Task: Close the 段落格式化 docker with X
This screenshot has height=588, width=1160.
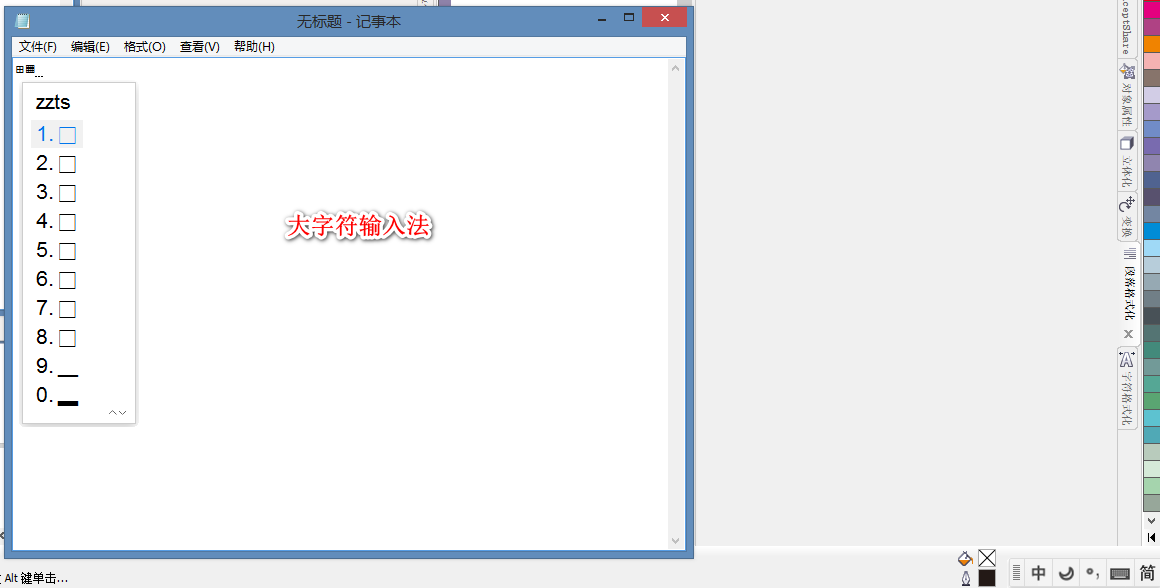Action: 1128,334
